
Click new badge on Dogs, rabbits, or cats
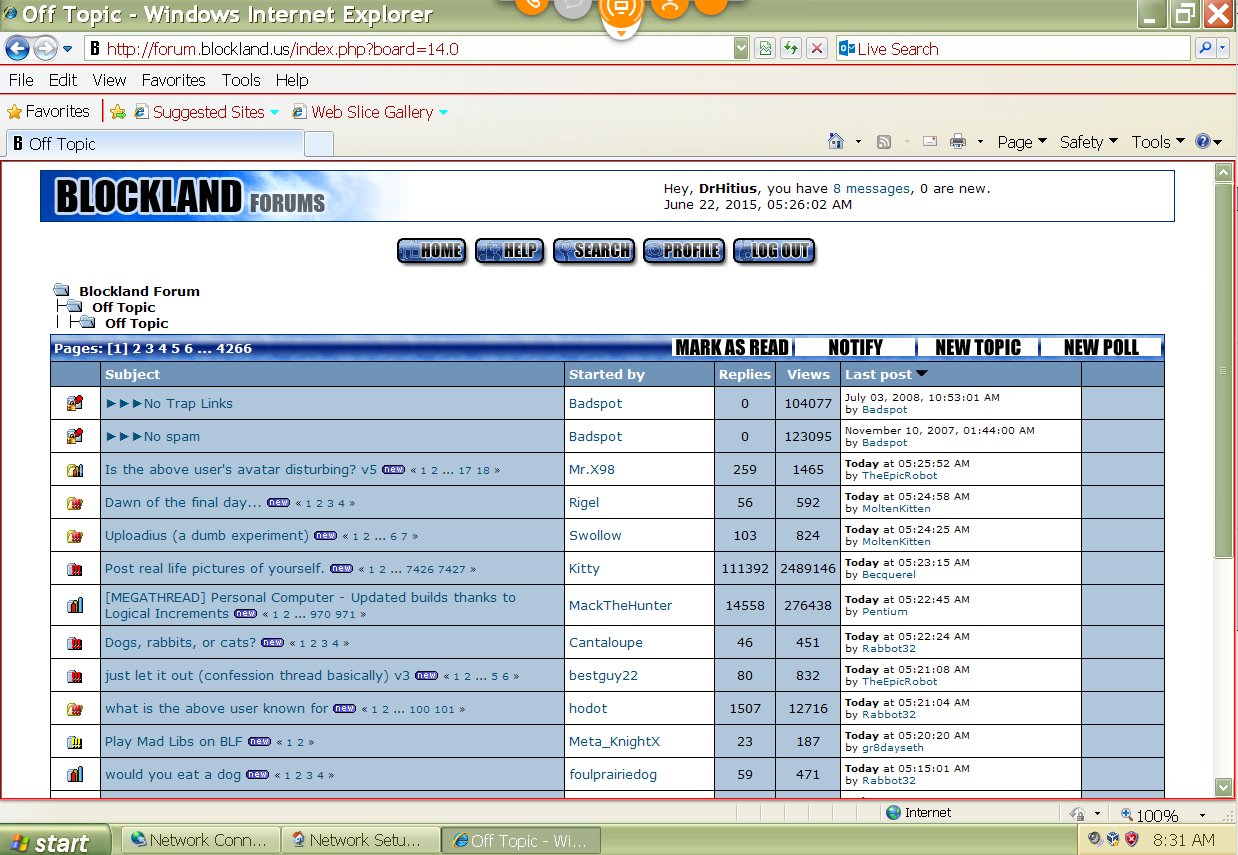(272, 642)
